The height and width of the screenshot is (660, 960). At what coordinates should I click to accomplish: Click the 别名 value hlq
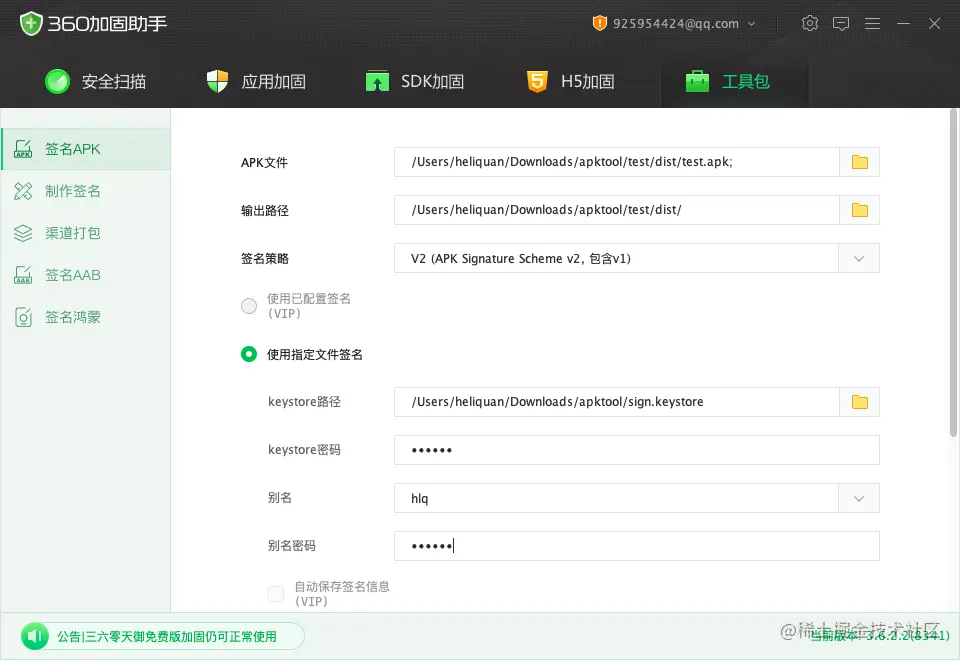(419, 498)
